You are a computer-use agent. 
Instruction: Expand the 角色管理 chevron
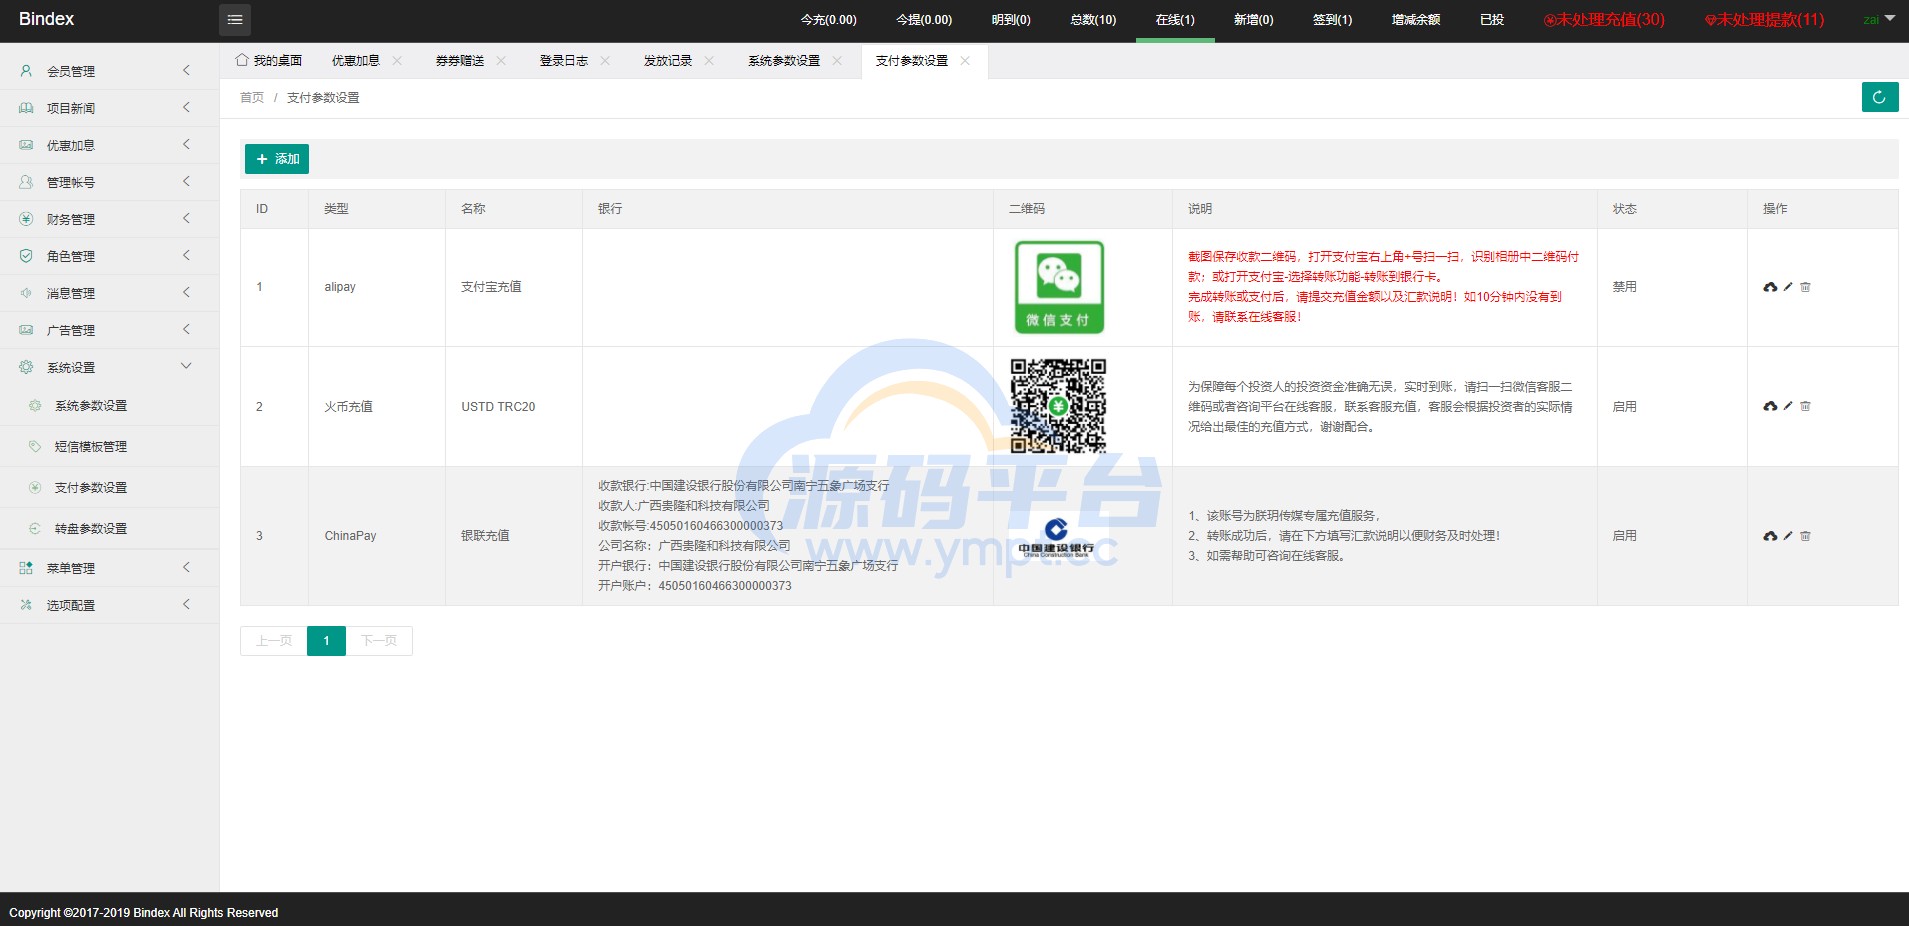[x=186, y=255]
